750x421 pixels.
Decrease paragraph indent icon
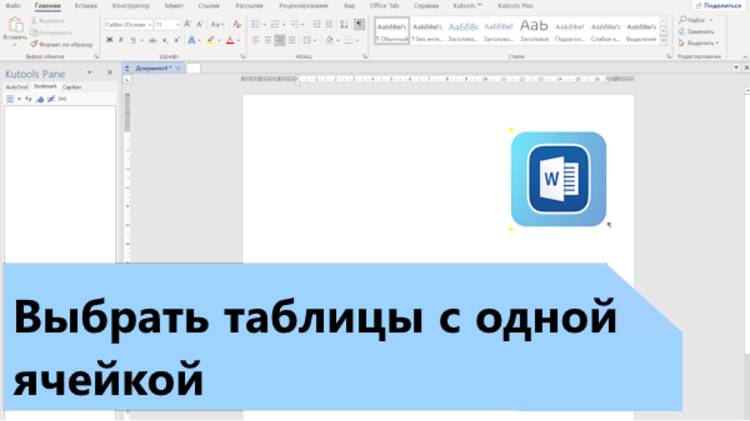(316, 24)
